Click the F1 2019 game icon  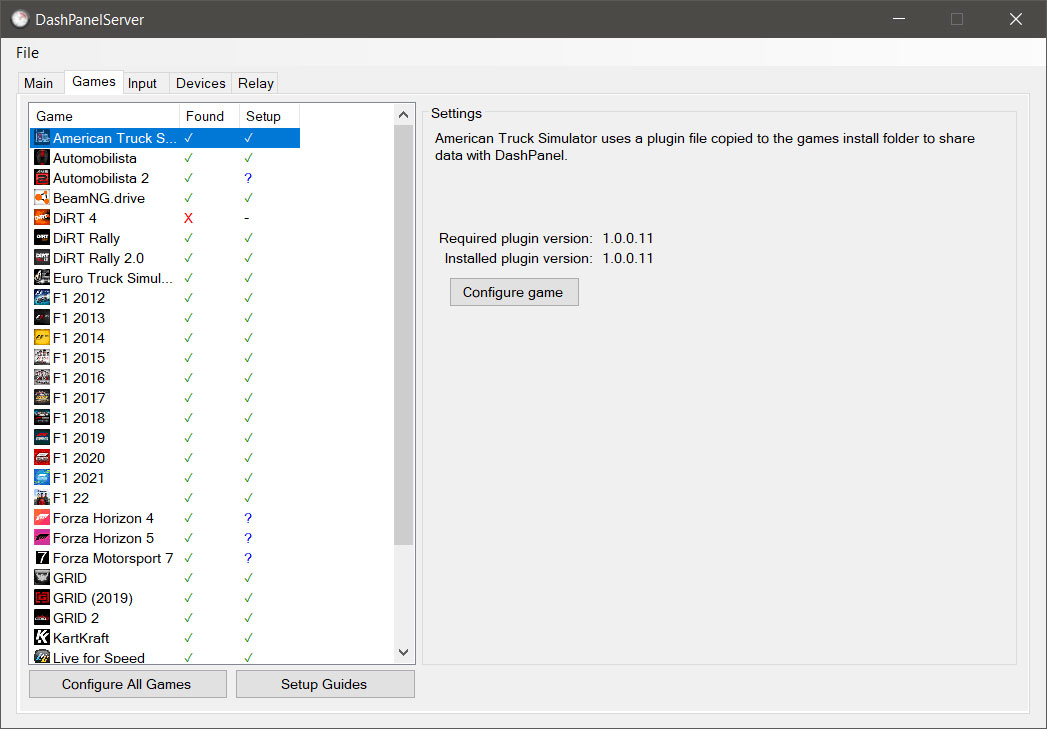point(42,438)
